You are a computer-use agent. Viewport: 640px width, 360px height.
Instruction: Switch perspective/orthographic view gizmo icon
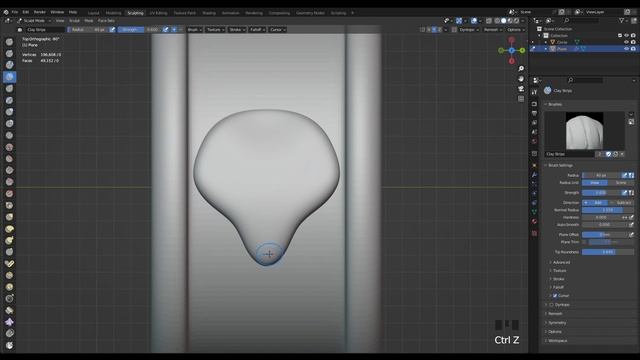[521, 99]
